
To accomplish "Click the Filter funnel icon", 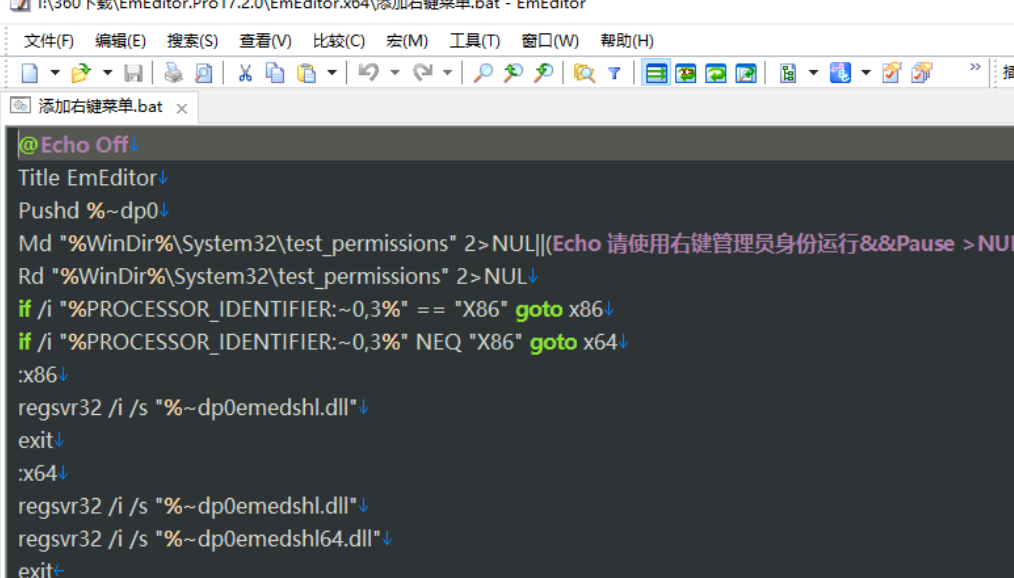I will tap(614, 73).
